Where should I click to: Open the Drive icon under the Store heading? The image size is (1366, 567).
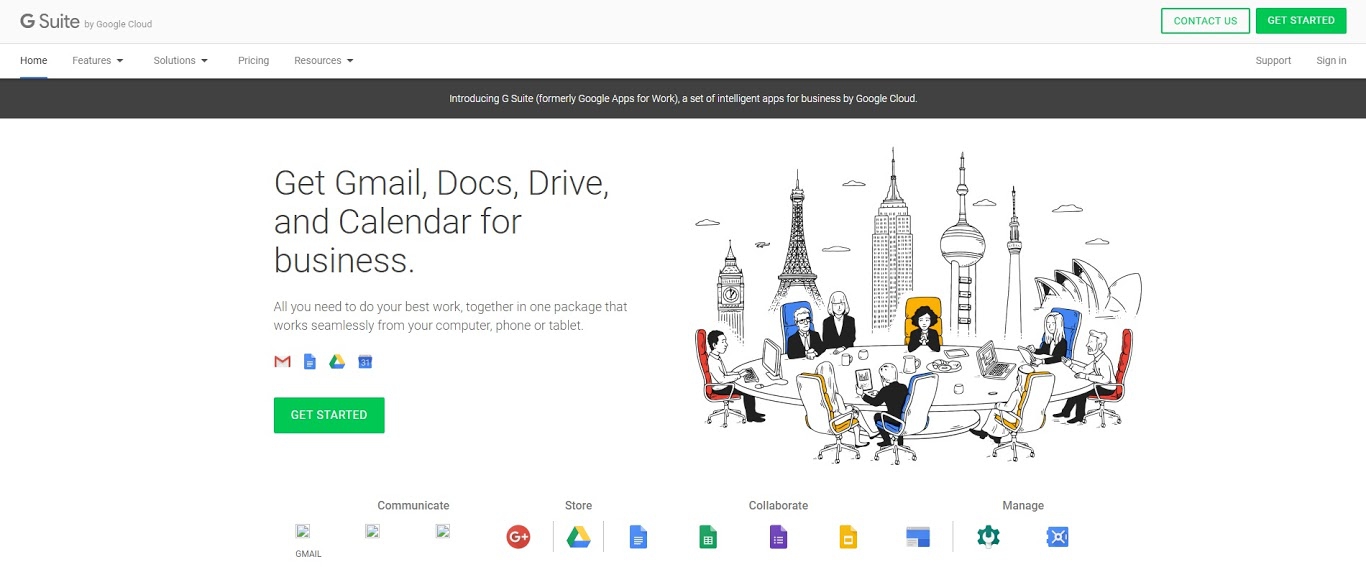578,537
